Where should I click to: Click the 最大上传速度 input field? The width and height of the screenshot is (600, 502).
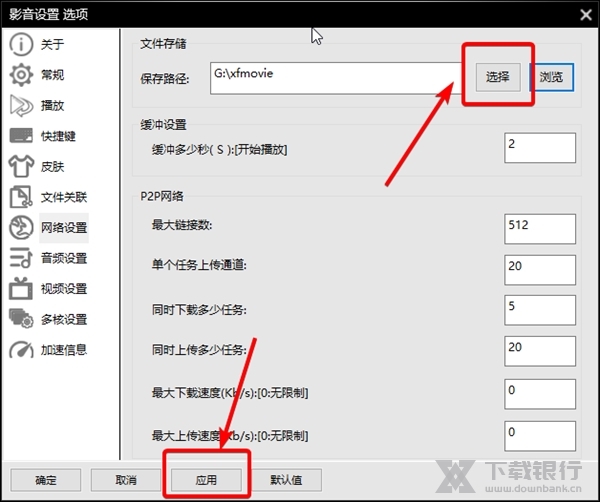[540, 436]
